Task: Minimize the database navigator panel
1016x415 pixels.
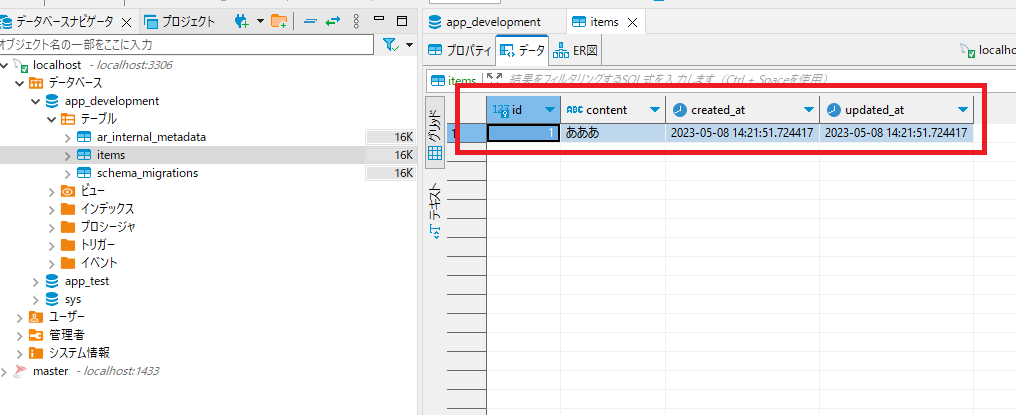Action: pos(380,19)
